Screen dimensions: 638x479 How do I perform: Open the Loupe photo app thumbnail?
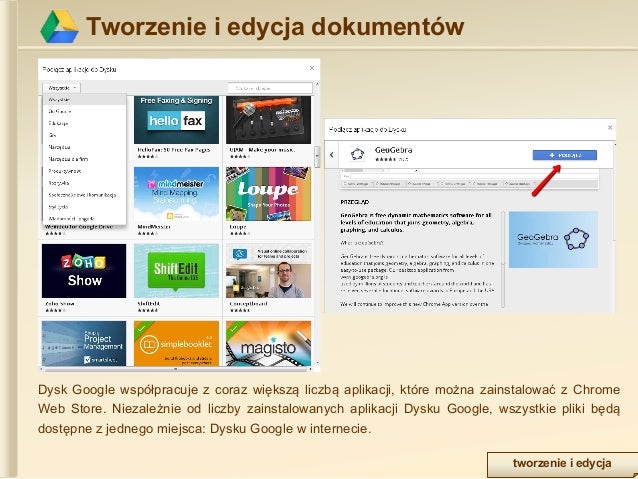(x=268, y=194)
